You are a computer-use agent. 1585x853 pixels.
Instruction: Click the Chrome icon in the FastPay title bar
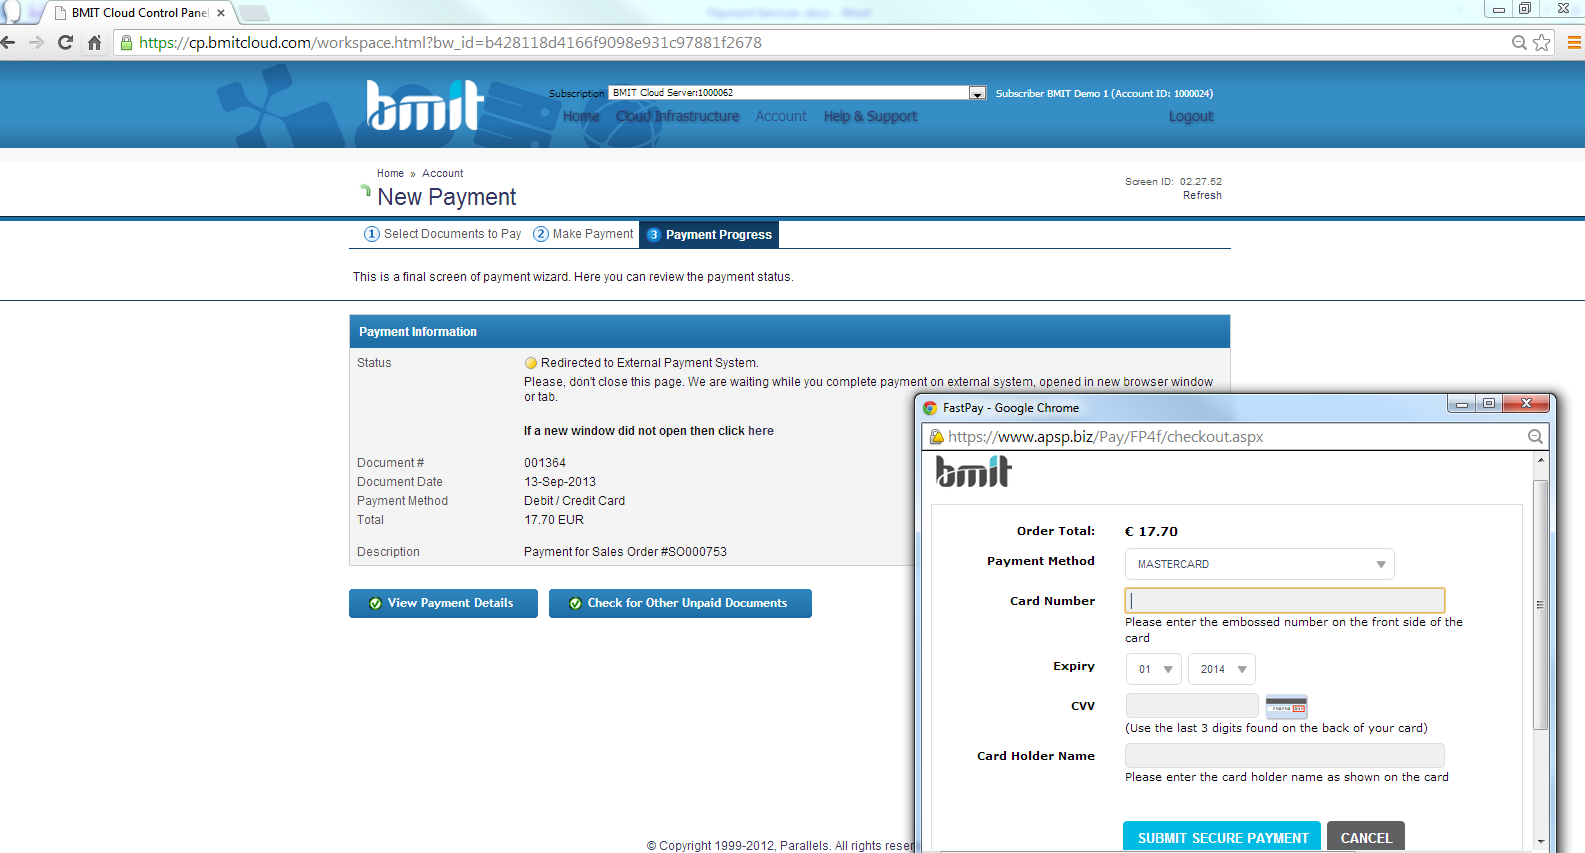[x=930, y=408]
